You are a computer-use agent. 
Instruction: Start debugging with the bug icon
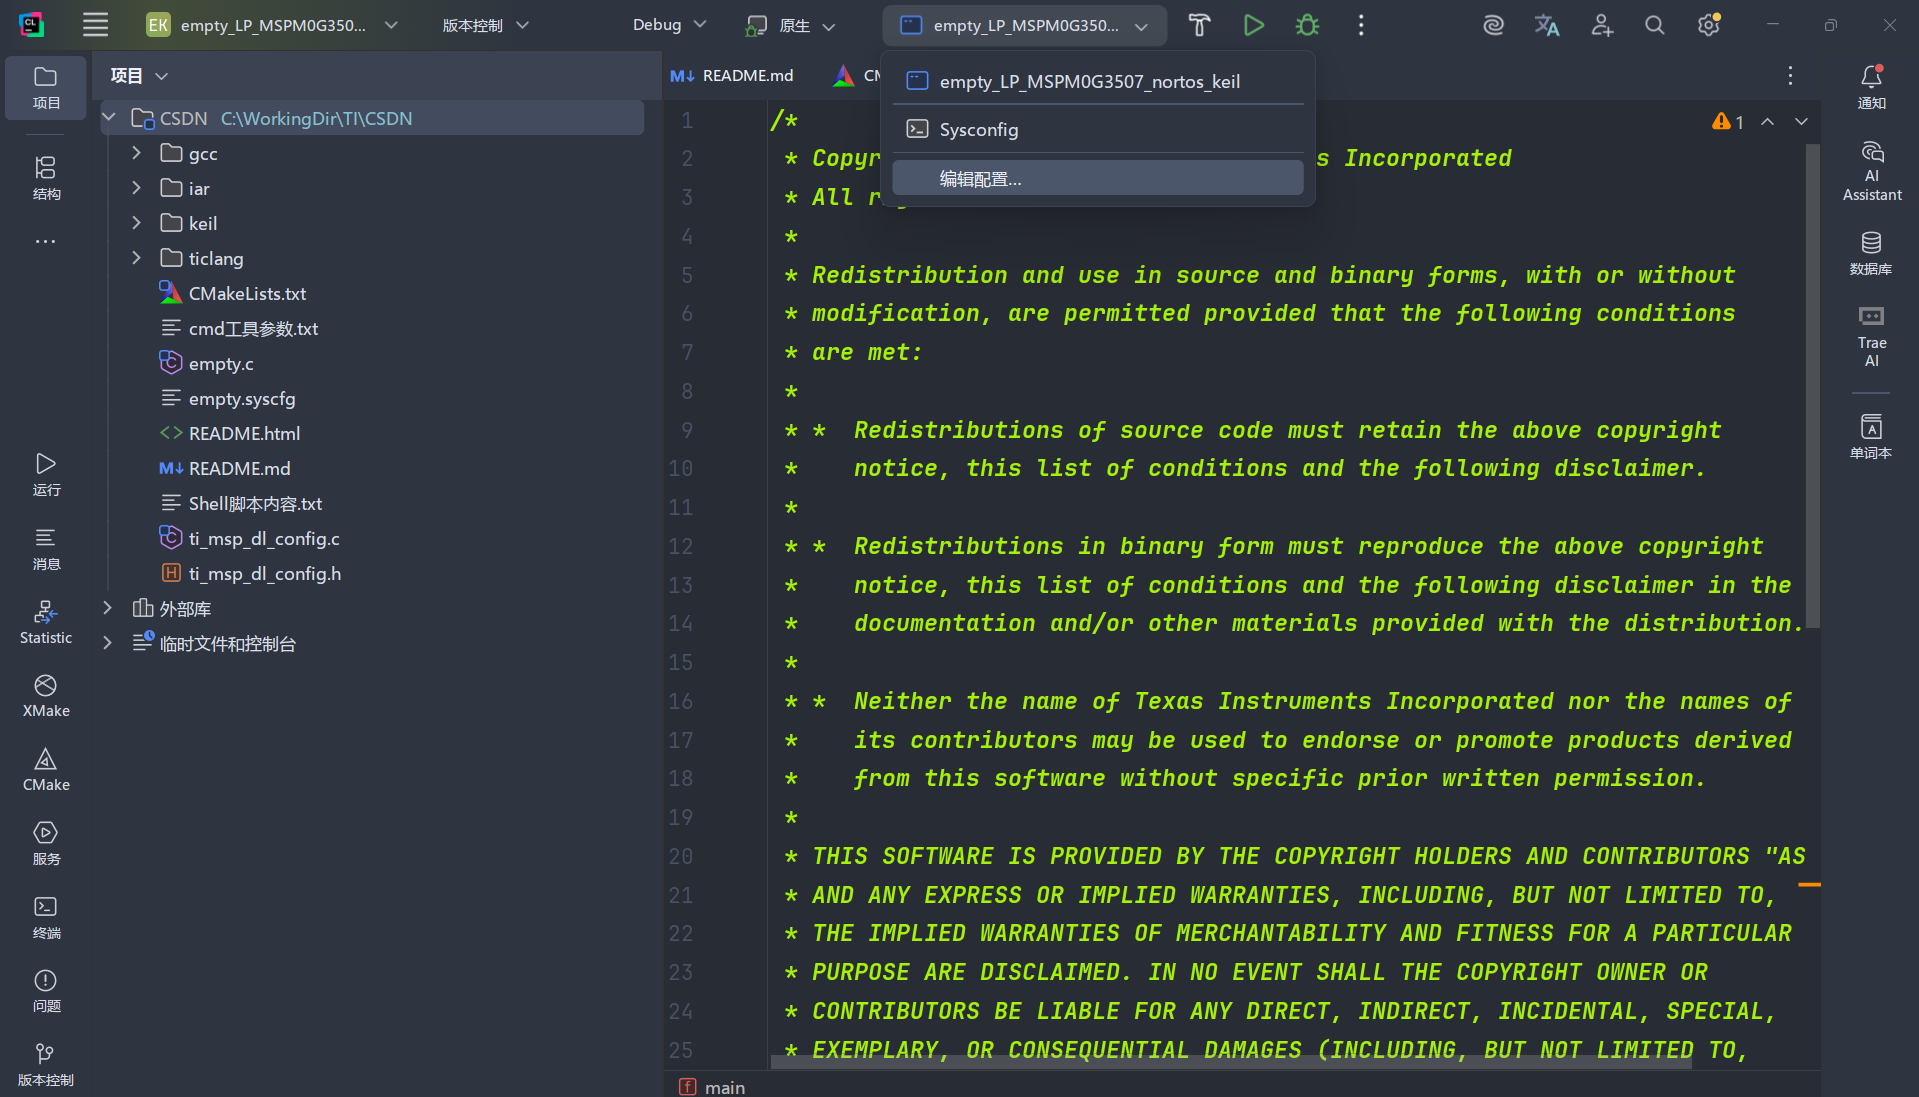1307,25
